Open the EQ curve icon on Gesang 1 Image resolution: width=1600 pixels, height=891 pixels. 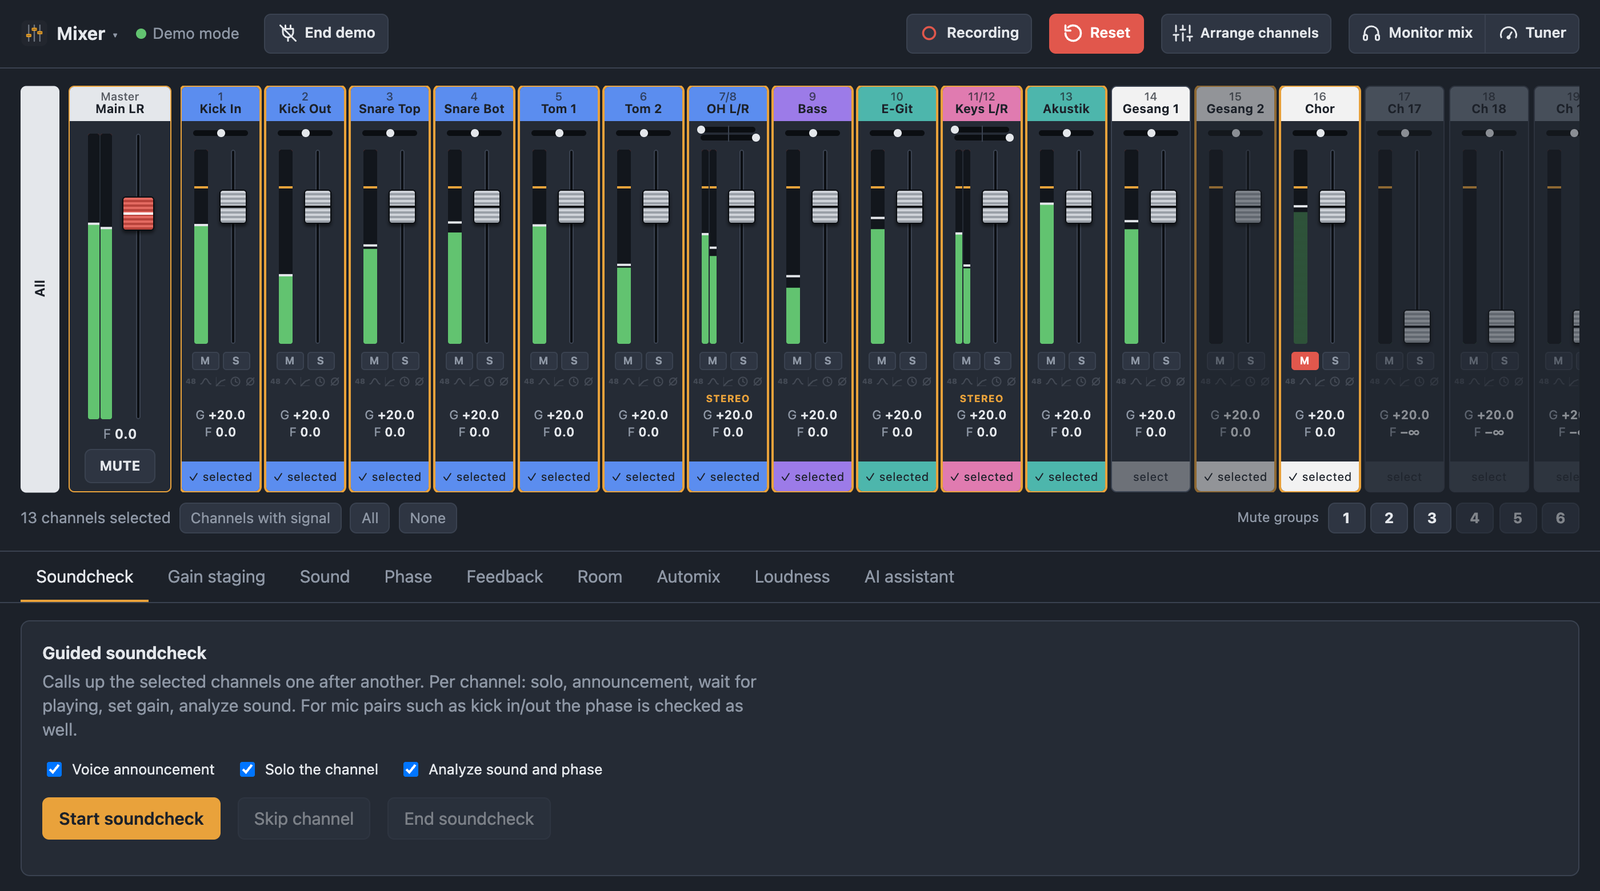point(1136,381)
